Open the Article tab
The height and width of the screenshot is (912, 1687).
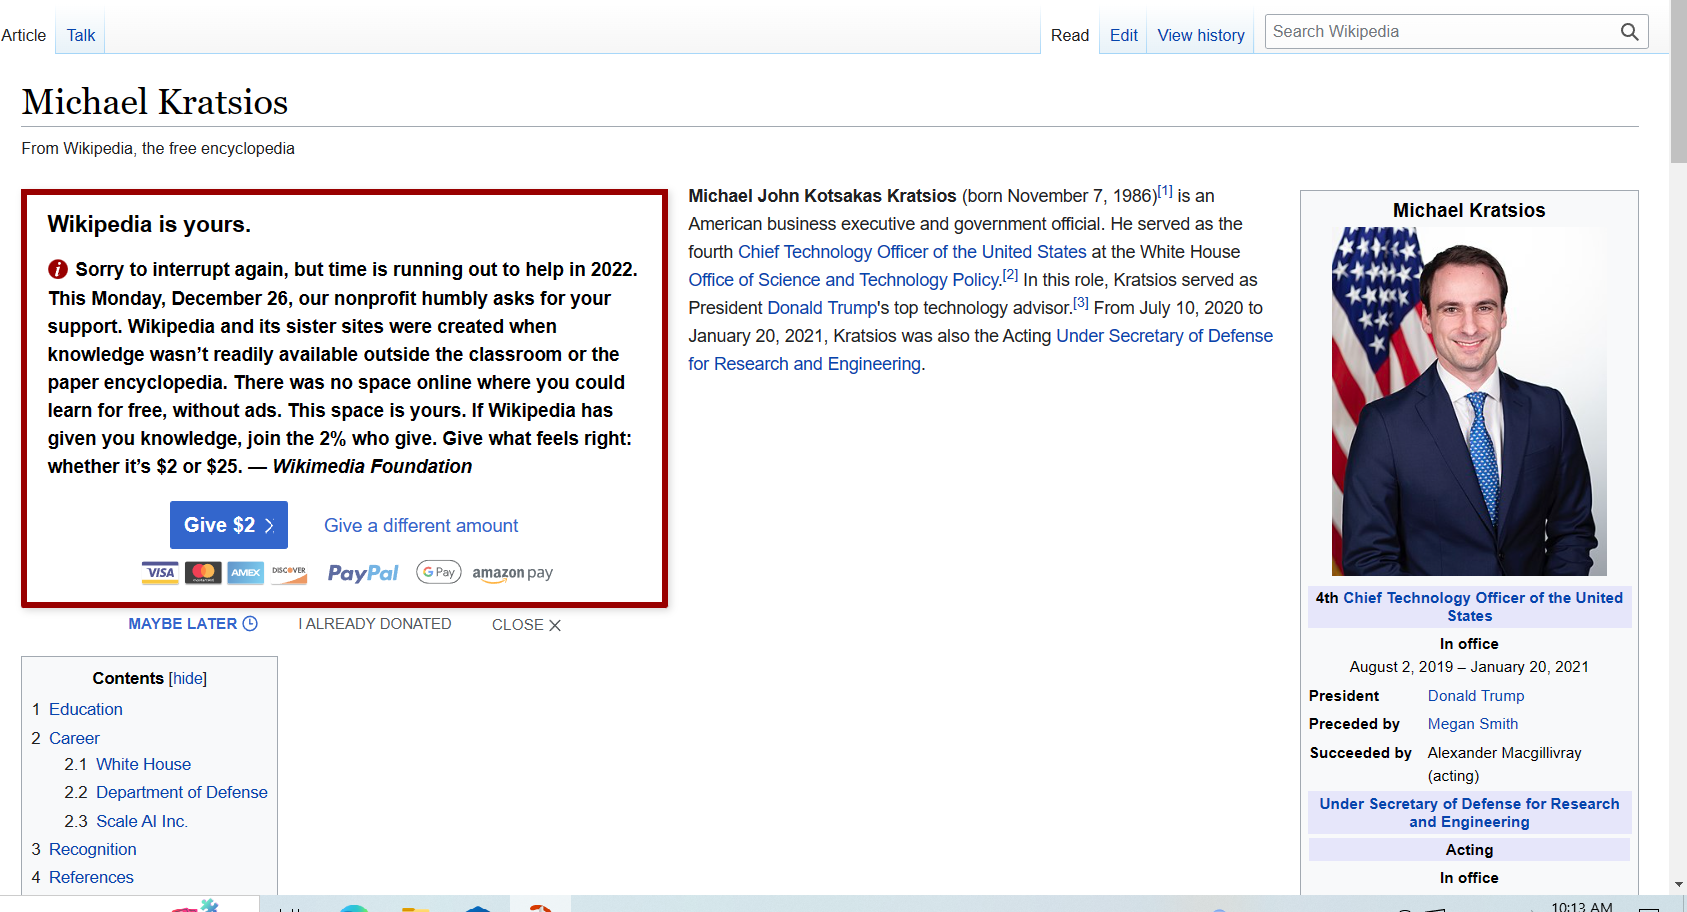pos(24,35)
